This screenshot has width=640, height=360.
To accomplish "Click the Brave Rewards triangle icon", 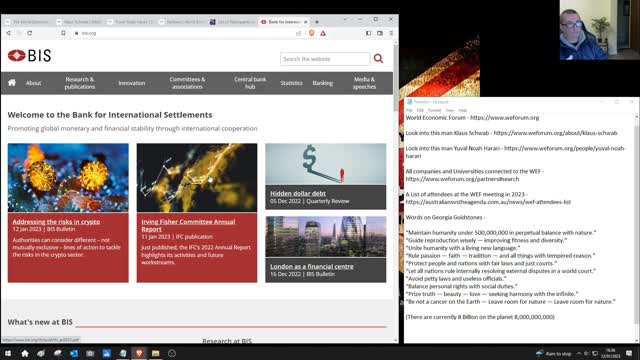I will (323, 33).
